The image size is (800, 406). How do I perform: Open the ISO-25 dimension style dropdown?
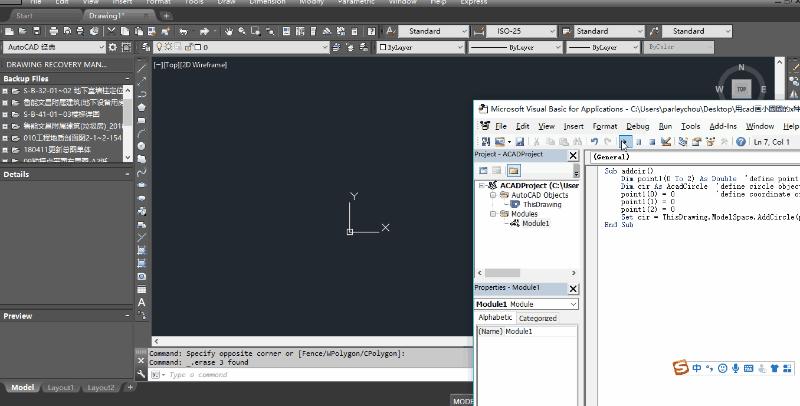520,31
